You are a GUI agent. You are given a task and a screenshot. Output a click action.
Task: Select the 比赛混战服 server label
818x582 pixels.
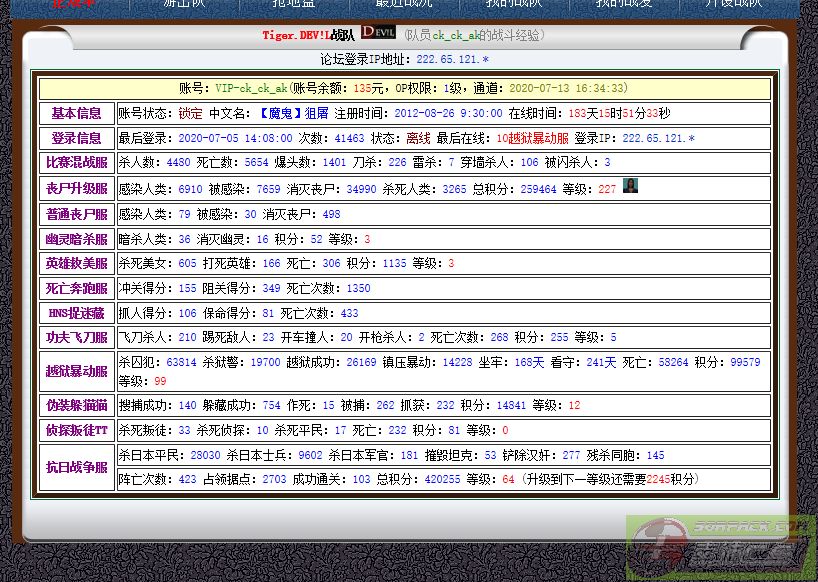[x=76, y=162]
